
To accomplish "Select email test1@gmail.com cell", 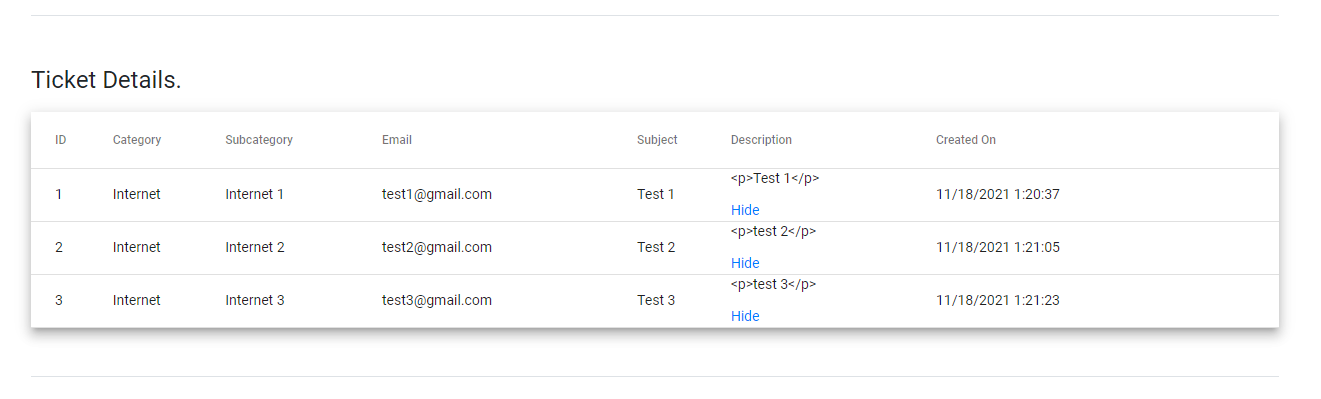I will click(437, 194).
